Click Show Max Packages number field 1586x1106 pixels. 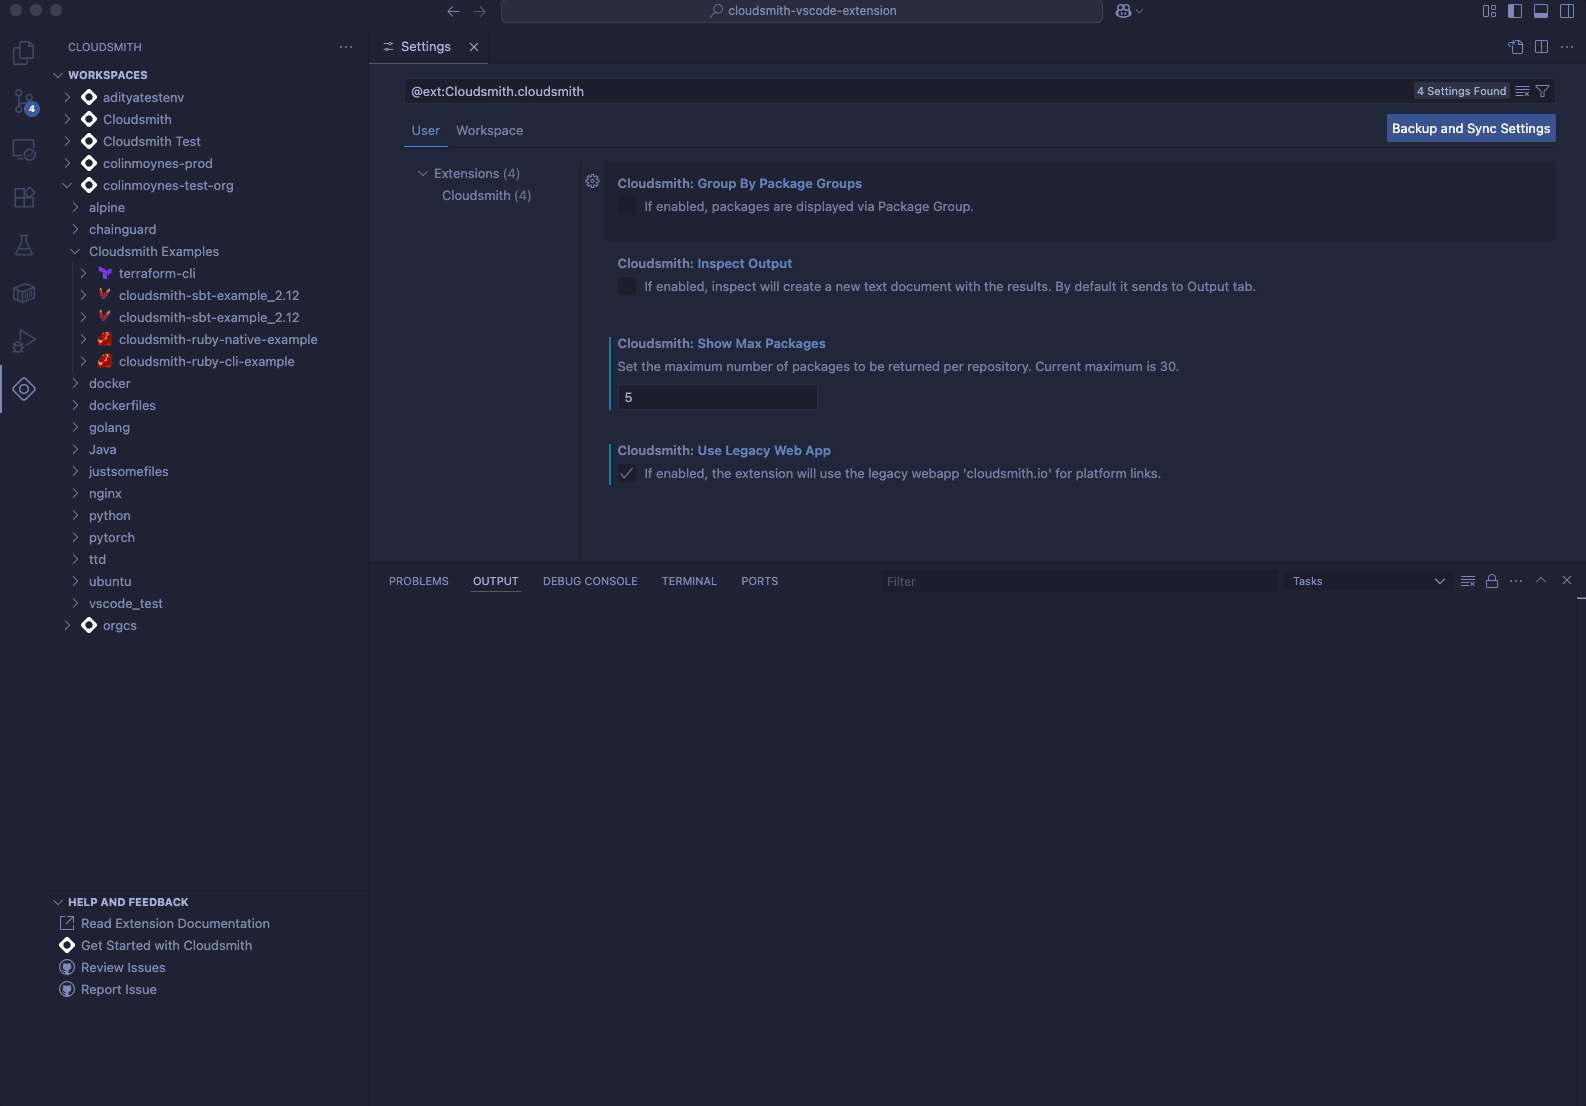pos(717,397)
